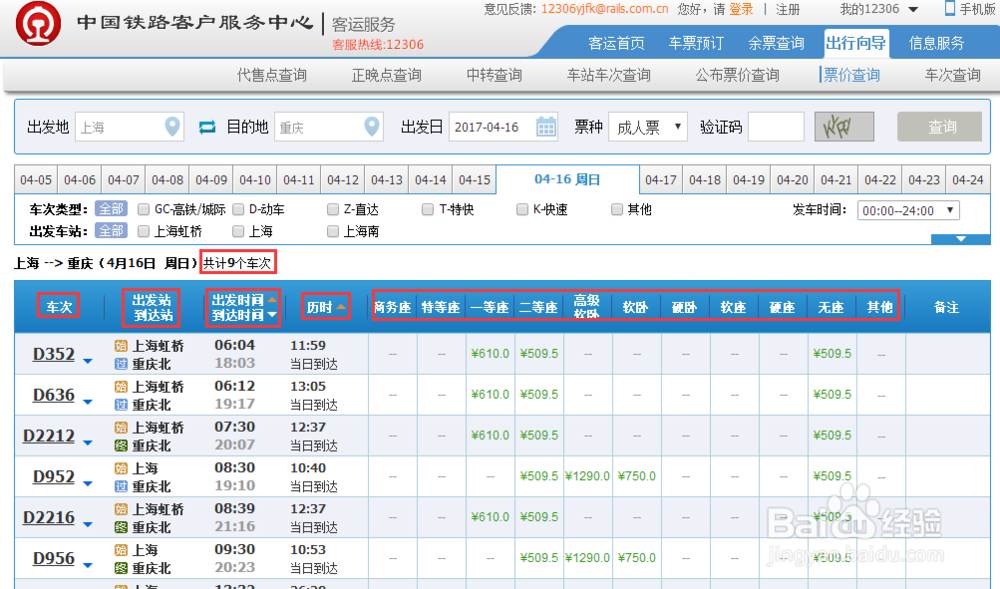Switch to the 余票查询 navigation tab

tap(779, 43)
